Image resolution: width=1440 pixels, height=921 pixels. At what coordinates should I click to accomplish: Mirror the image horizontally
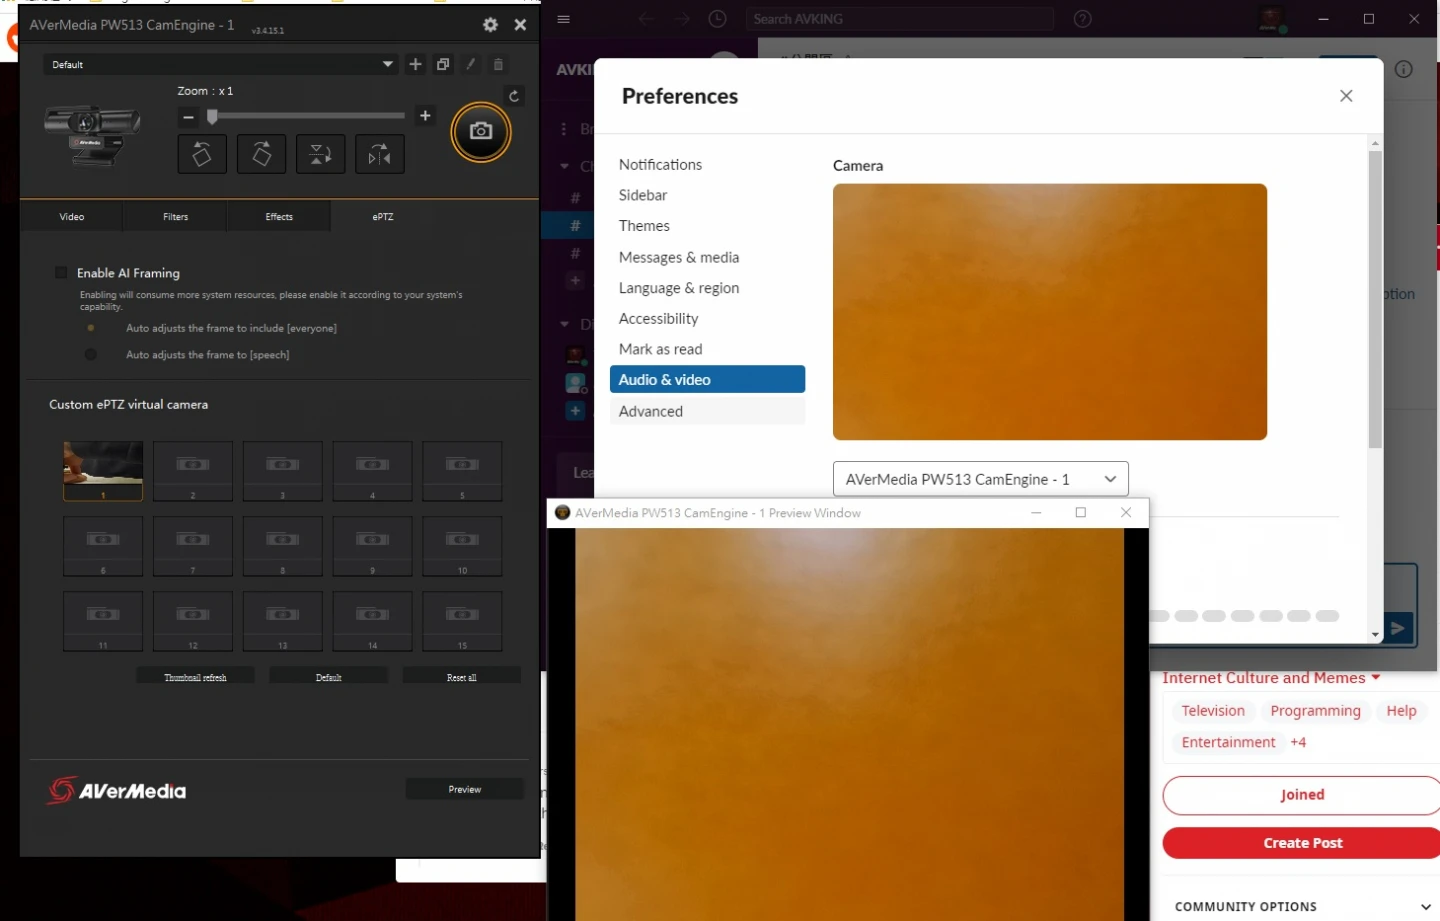click(x=380, y=154)
